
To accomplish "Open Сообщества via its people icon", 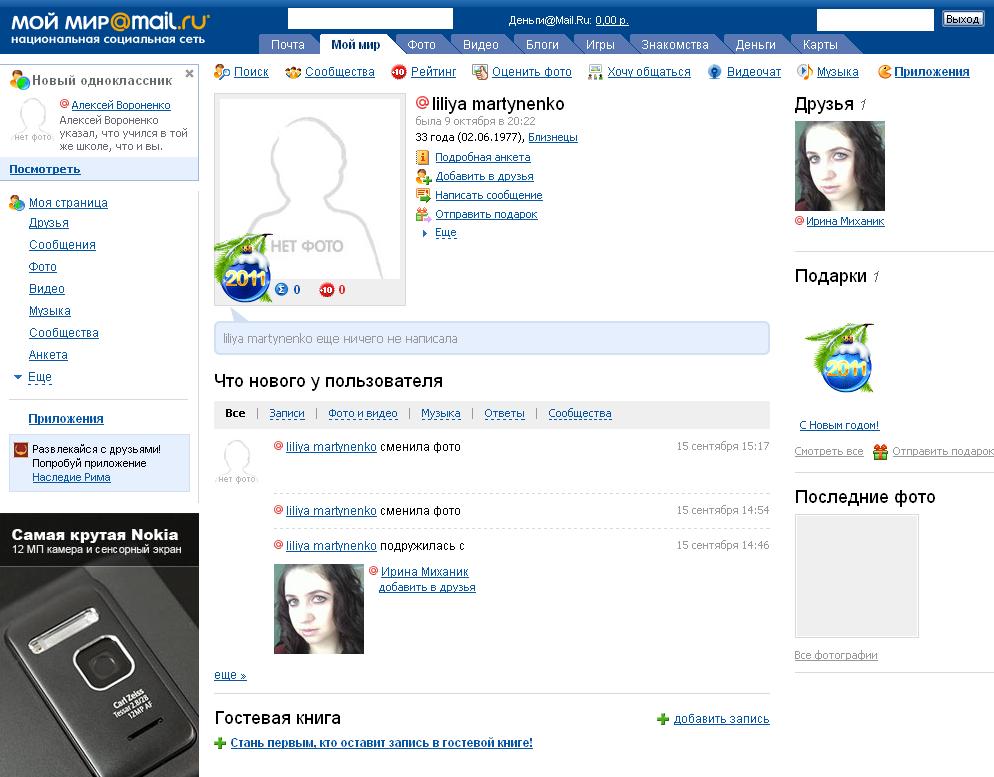I will pyautogui.click(x=293, y=72).
